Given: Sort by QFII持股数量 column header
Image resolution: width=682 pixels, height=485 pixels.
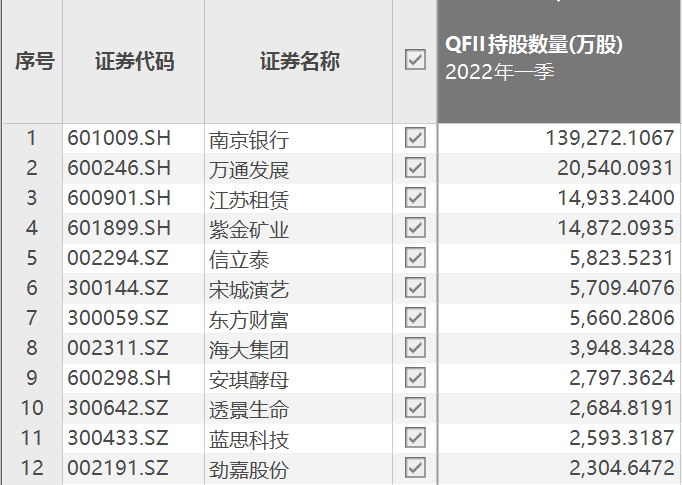Looking at the screenshot, I should click(x=559, y=61).
